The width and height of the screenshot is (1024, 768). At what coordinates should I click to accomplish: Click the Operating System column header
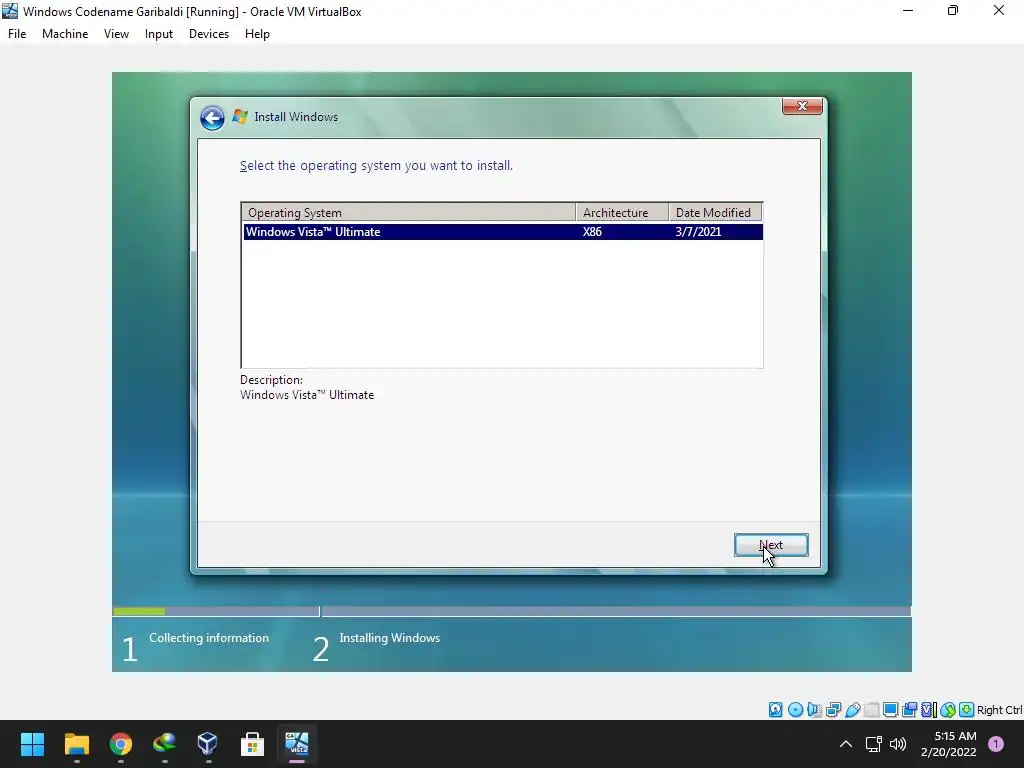(409, 212)
